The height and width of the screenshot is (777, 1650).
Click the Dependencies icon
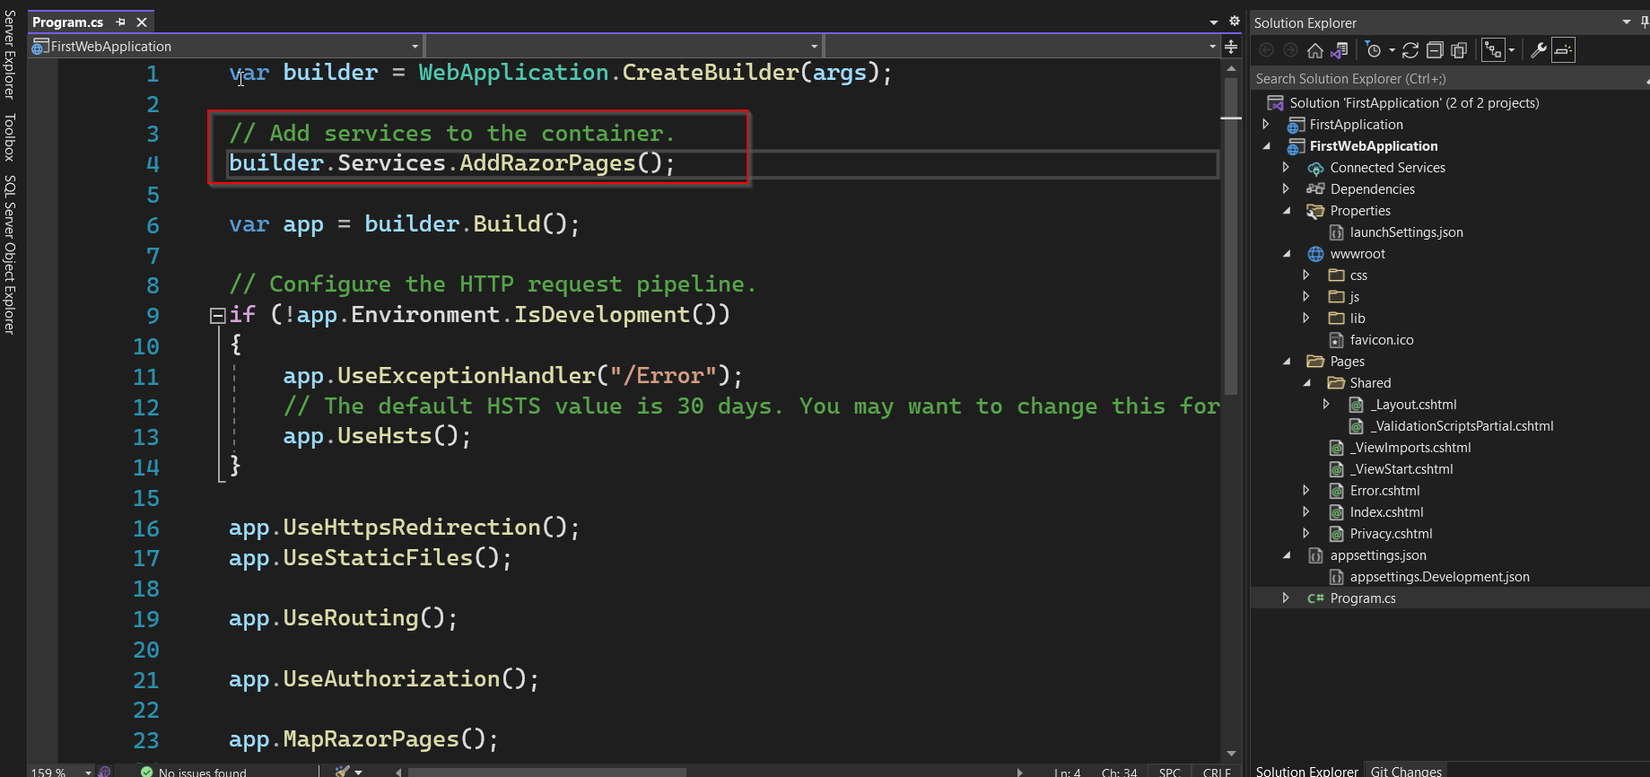(x=1316, y=189)
